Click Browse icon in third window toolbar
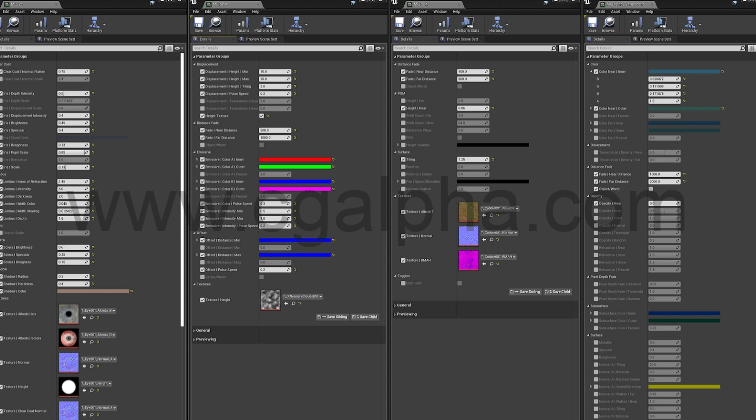Viewport: 756px width, 420px height. (x=416, y=24)
